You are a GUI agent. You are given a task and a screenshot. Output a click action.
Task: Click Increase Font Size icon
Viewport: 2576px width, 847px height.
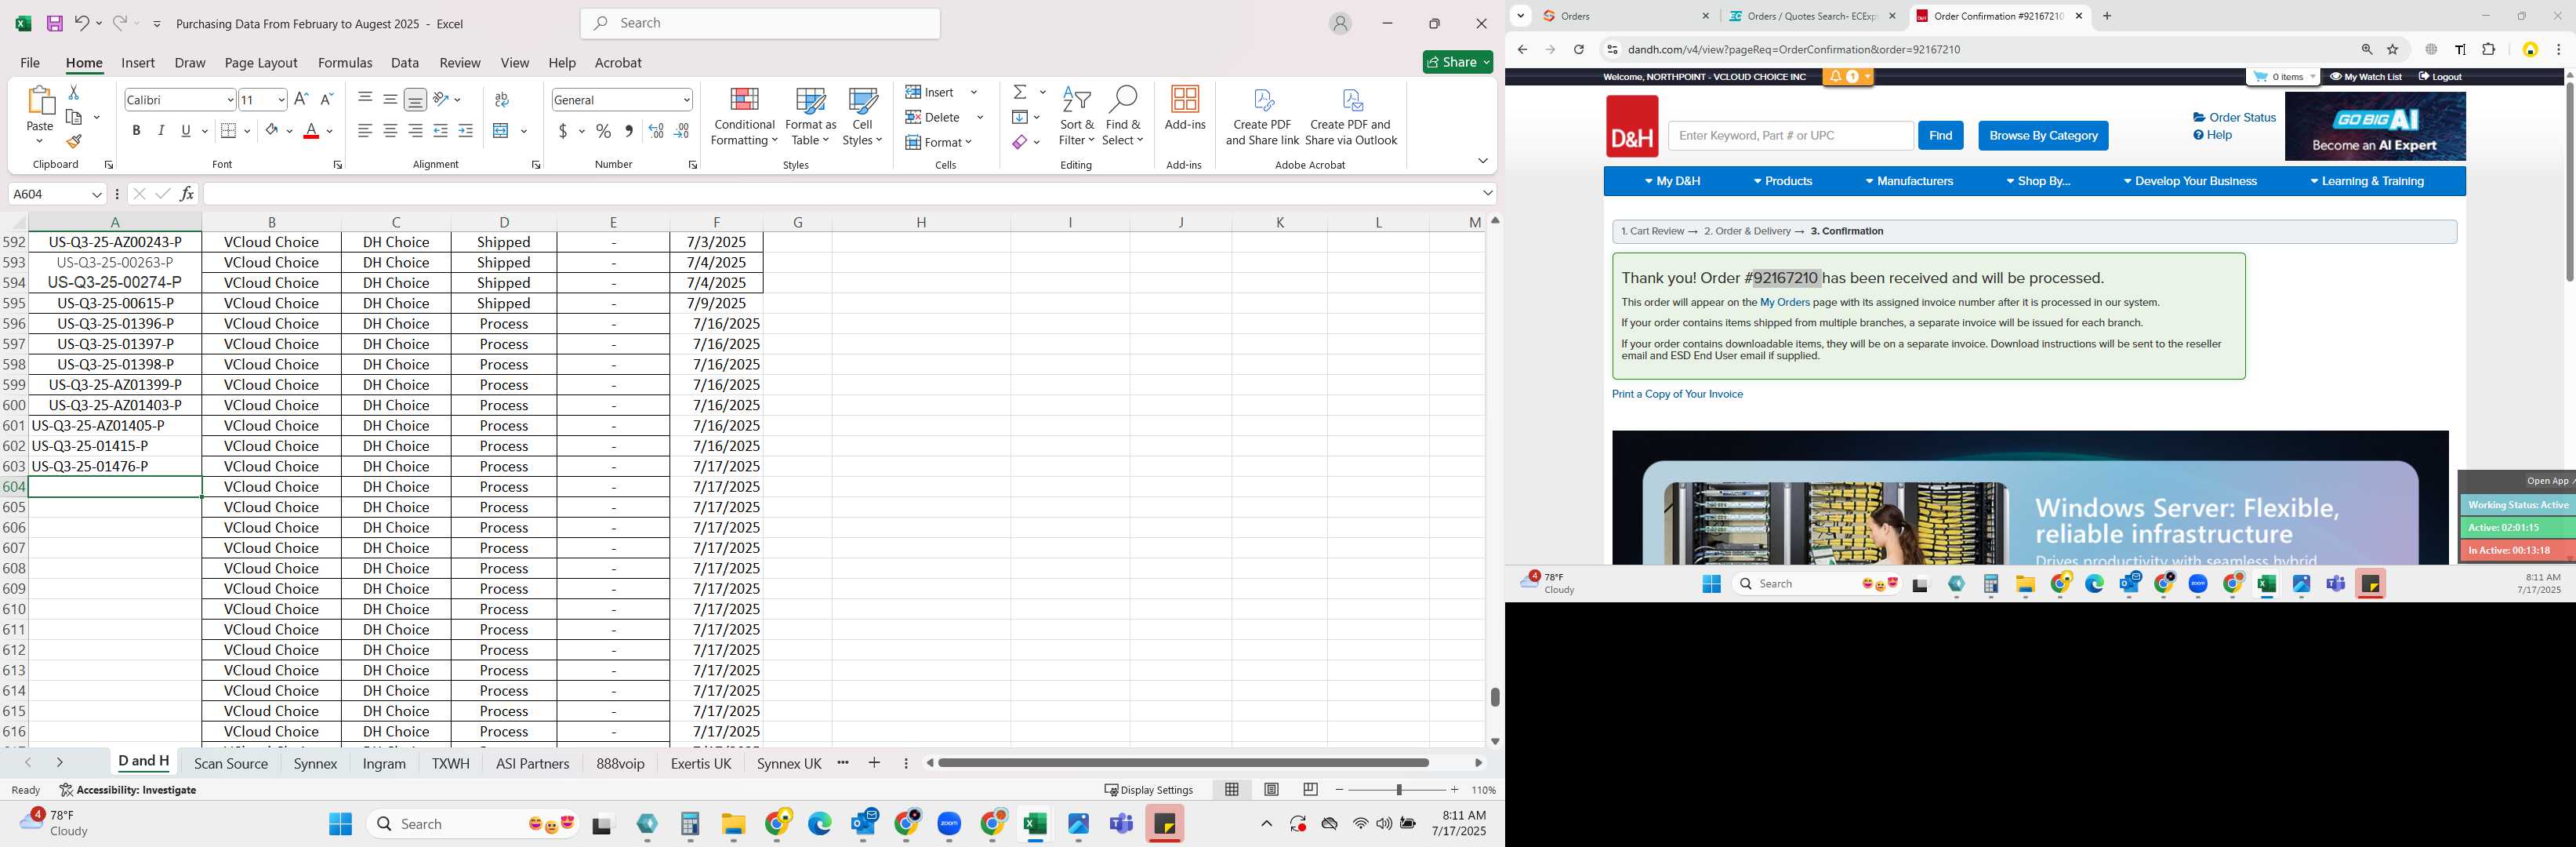pyautogui.click(x=301, y=99)
